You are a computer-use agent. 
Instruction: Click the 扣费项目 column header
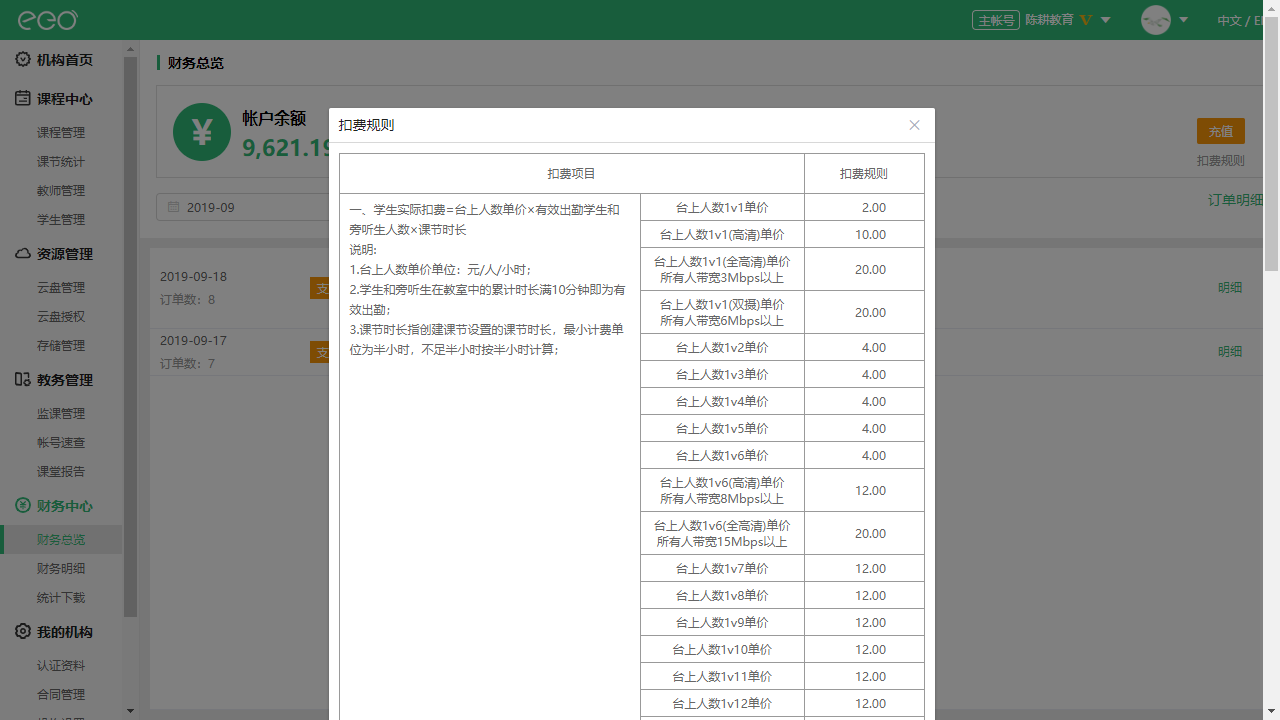[x=572, y=173]
